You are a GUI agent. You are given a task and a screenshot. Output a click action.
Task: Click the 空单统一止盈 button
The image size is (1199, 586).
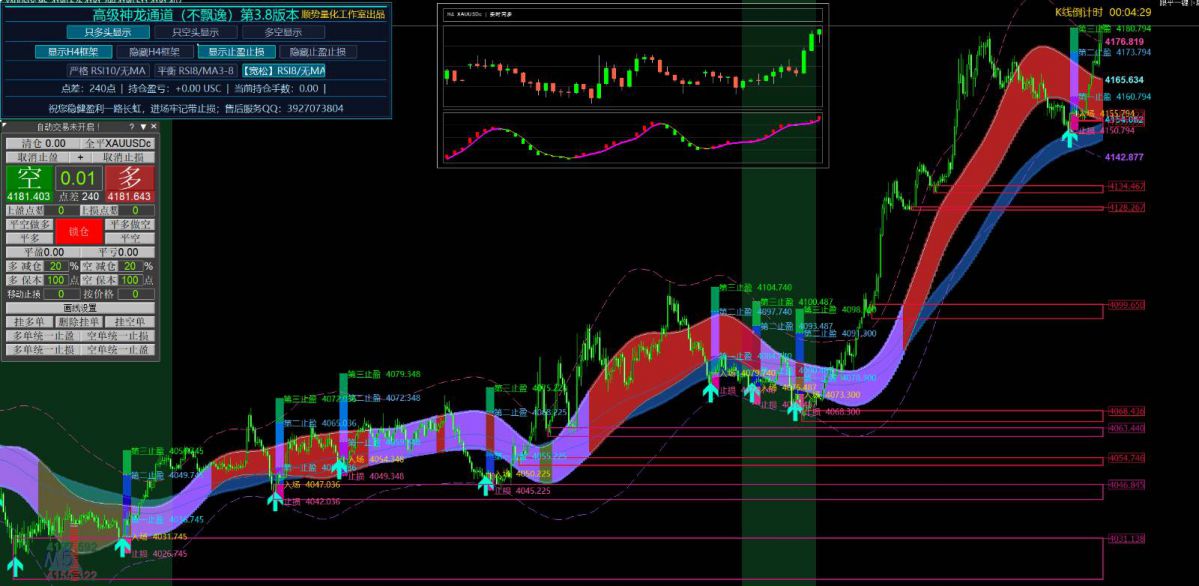(x=118, y=350)
